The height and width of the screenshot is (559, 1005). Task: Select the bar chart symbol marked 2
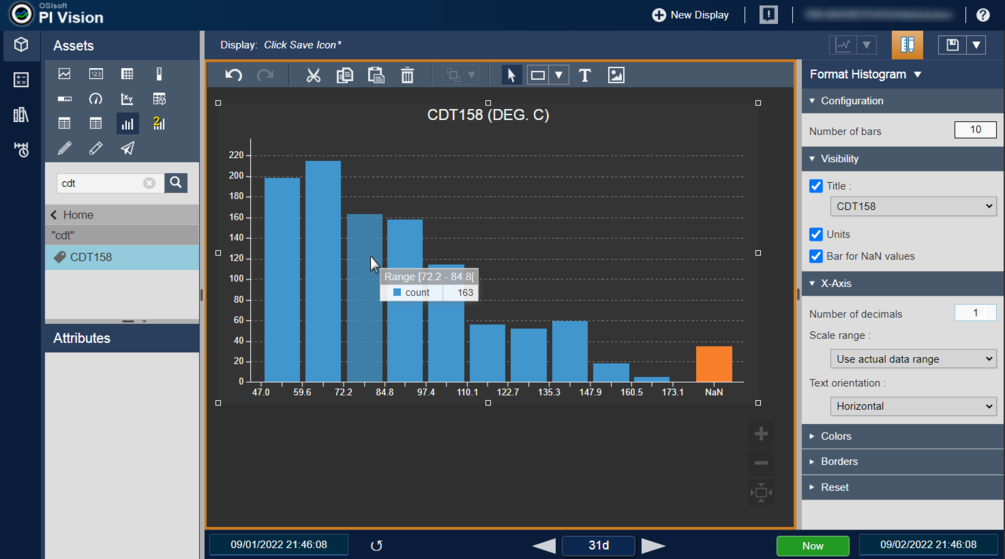pos(159,124)
